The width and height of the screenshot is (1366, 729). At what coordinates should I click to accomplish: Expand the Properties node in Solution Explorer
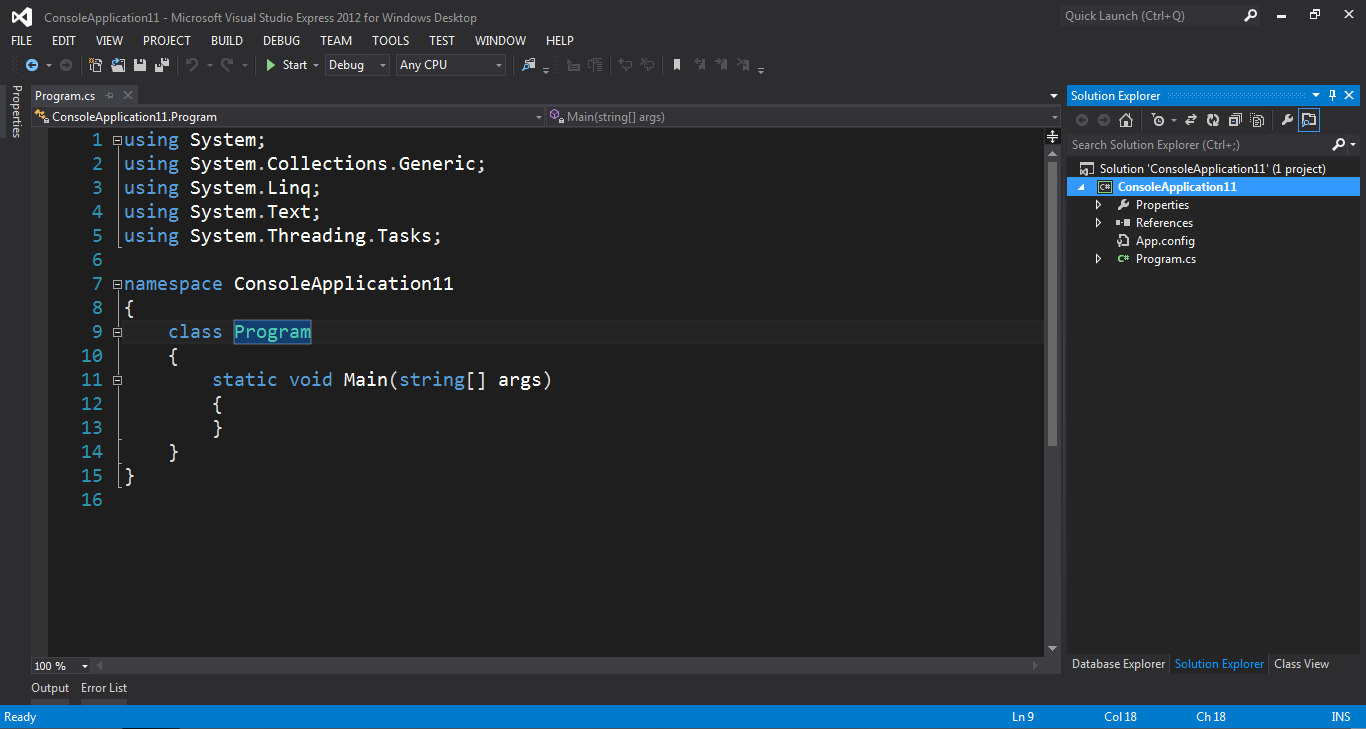click(1098, 205)
